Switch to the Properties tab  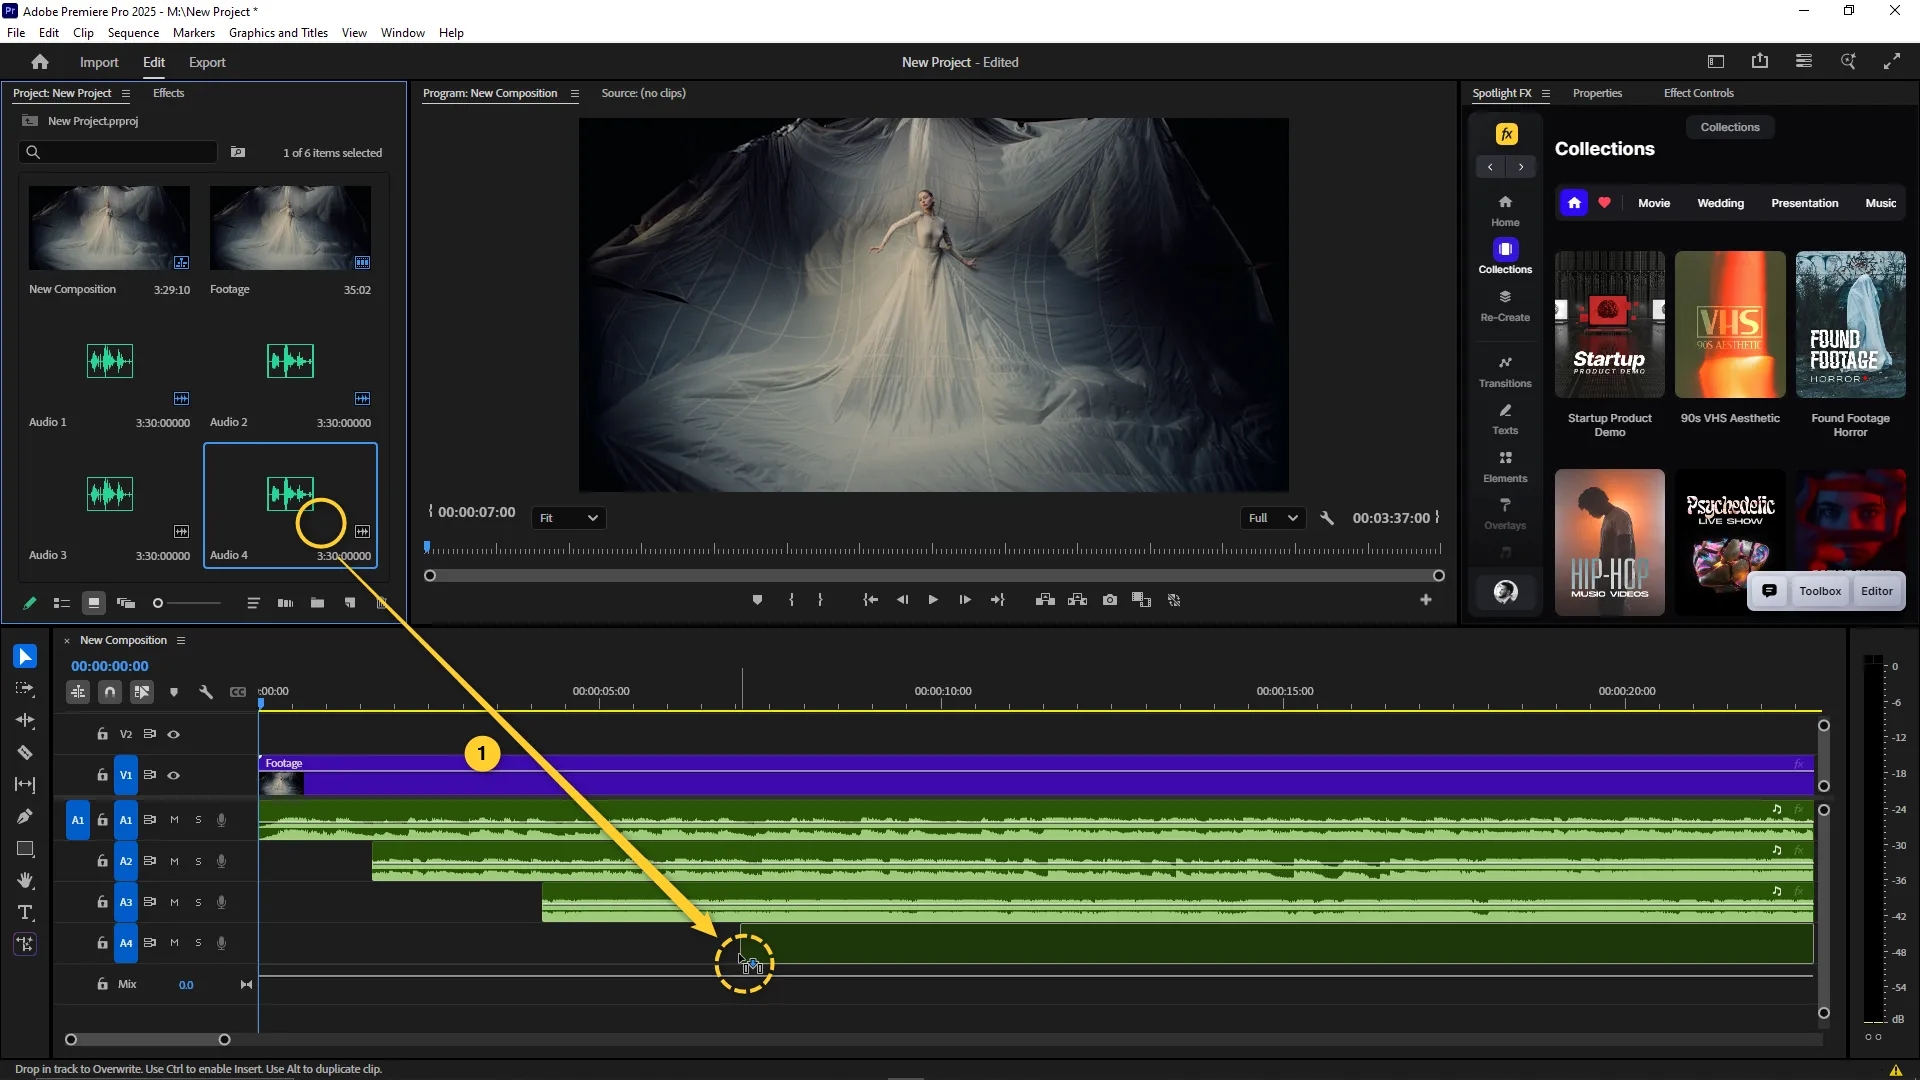pyautogui.click(x=1597, y=93)
